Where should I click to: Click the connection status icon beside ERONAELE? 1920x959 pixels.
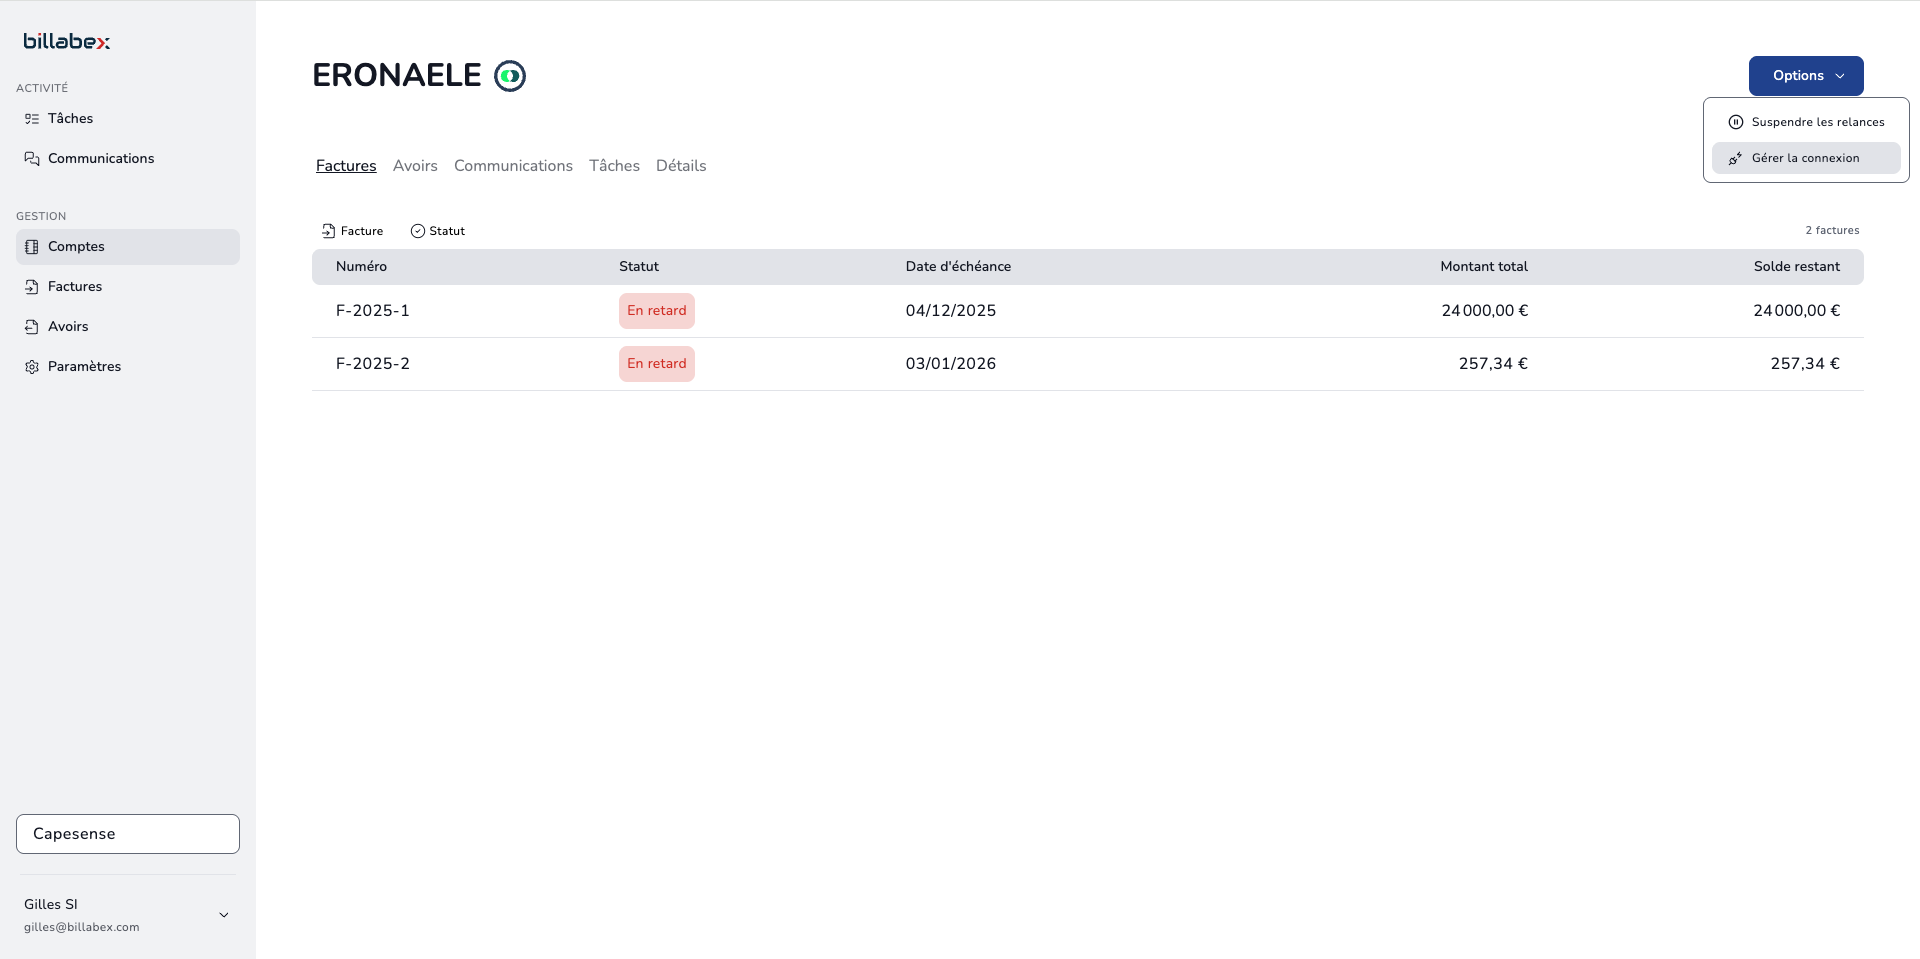pos(510,76)
